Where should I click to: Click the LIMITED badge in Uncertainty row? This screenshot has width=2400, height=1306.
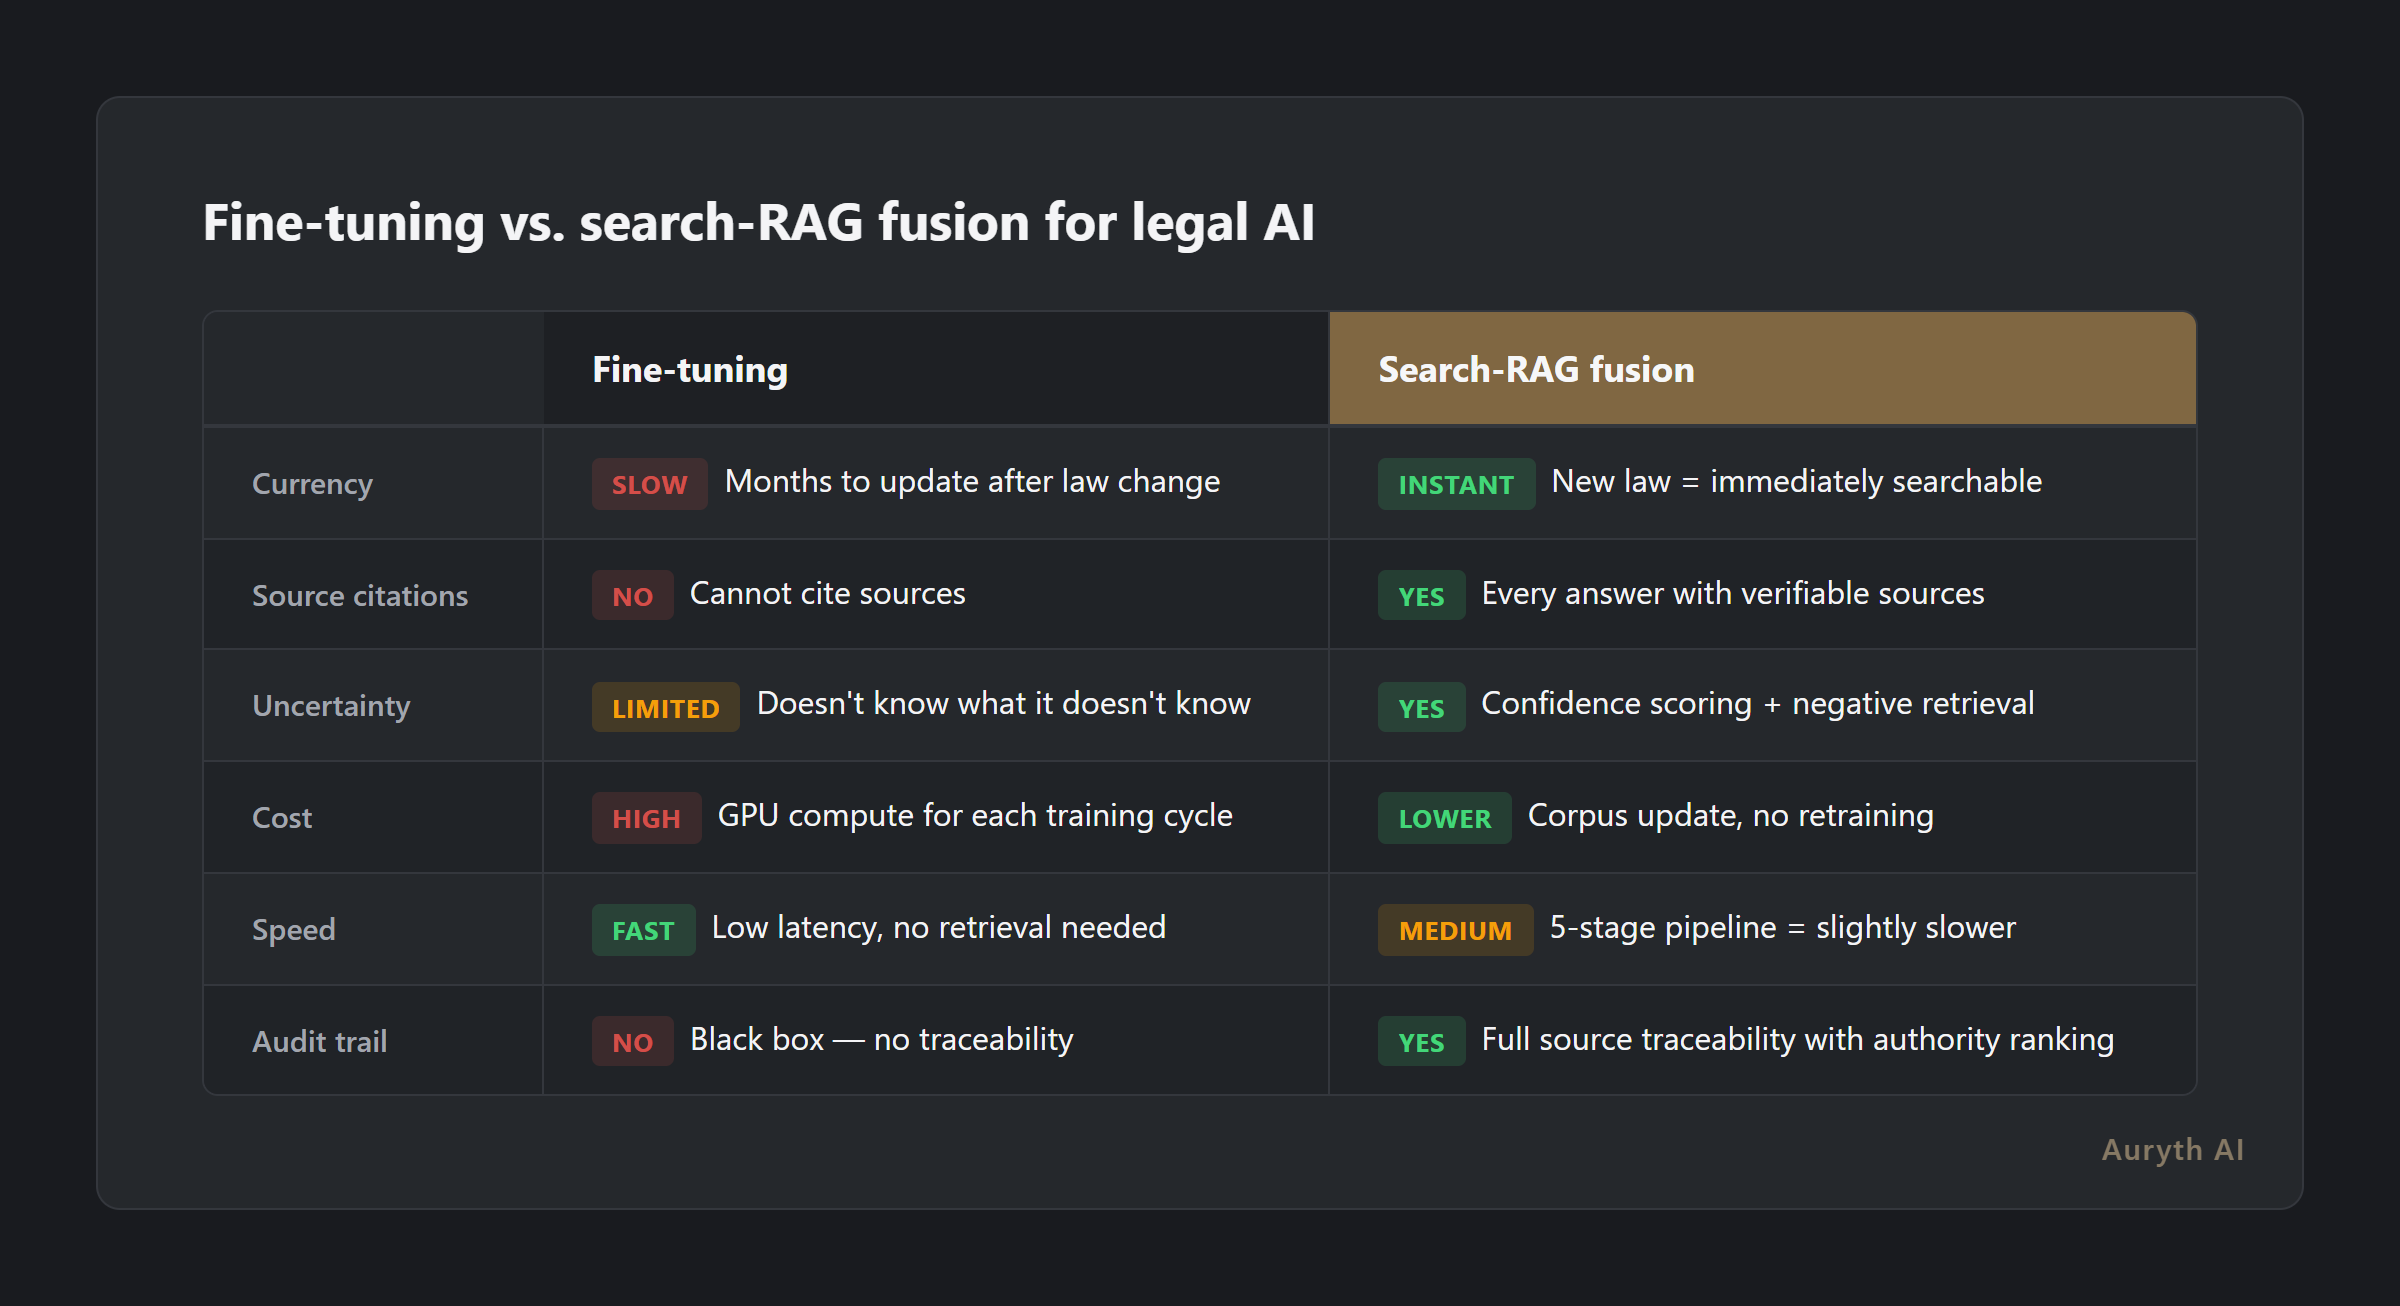pos(665,707)
